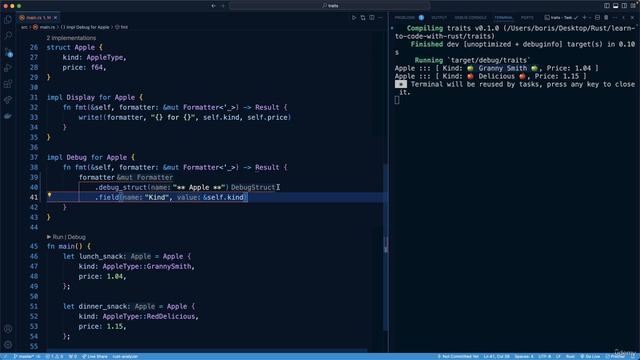Viewport: 640px width, 360px height.
Task: Open the Docker whale activity bar icon
Action: 8,116
